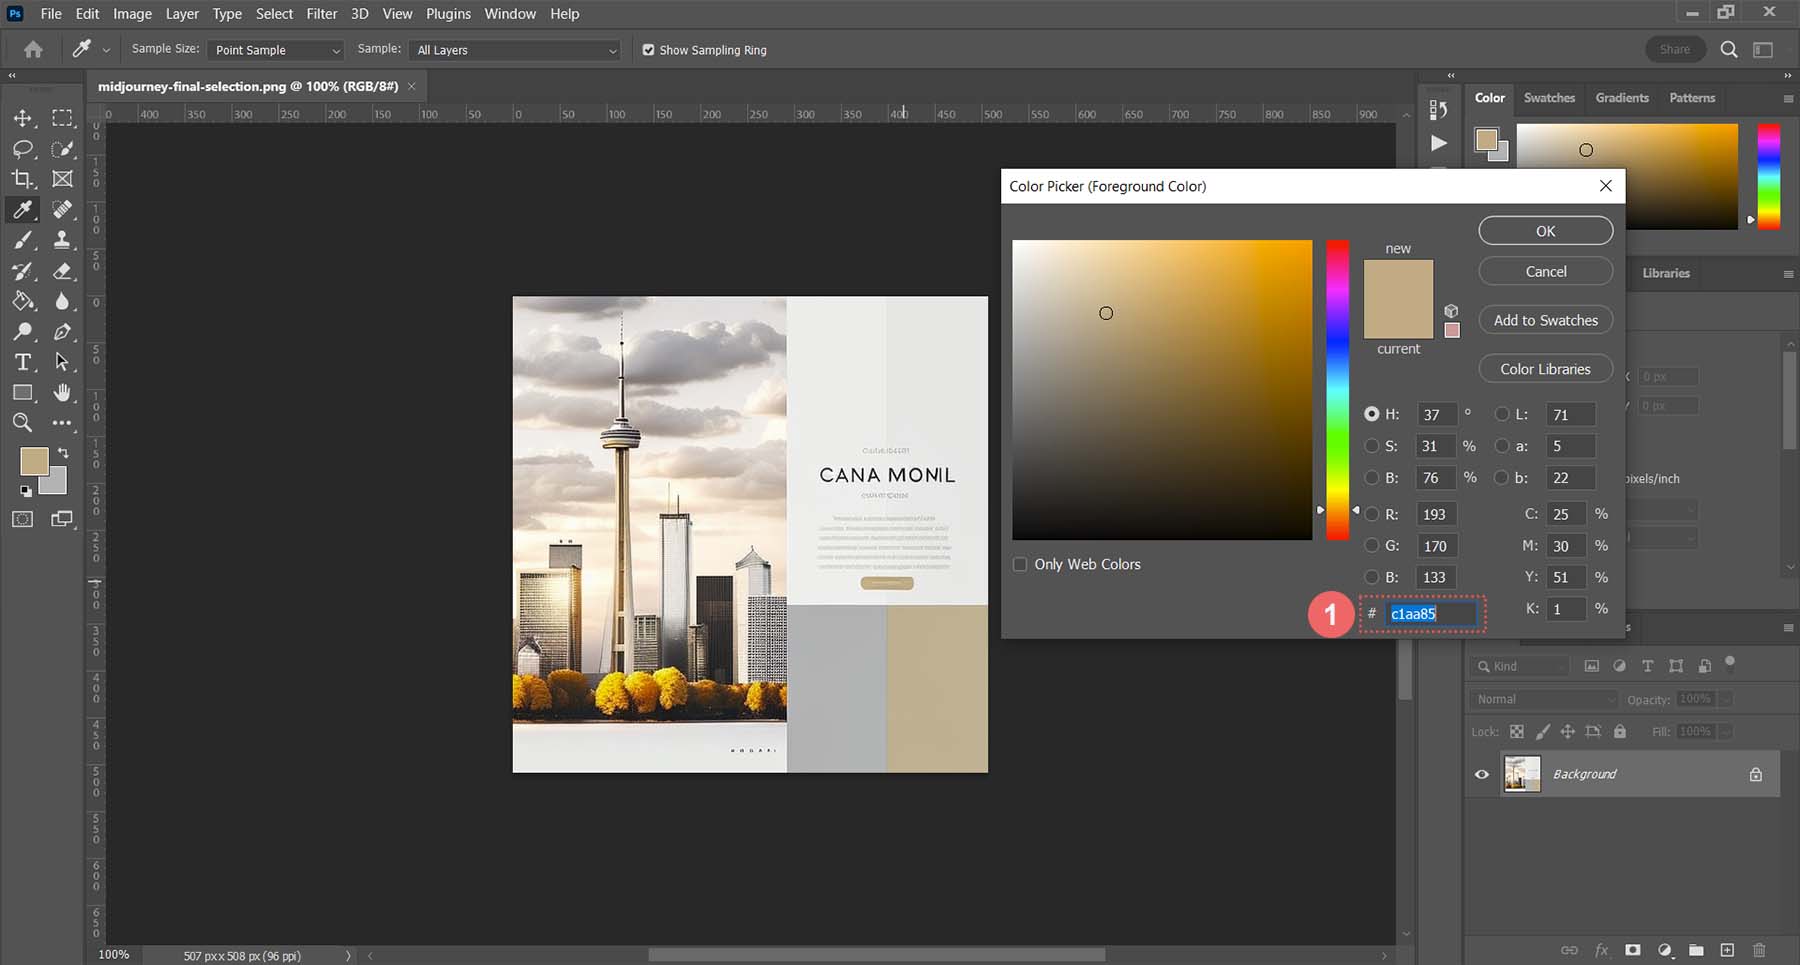Open the Sample Size dropdown
The image size is (1800, 965).
click(x=276, y=50)
